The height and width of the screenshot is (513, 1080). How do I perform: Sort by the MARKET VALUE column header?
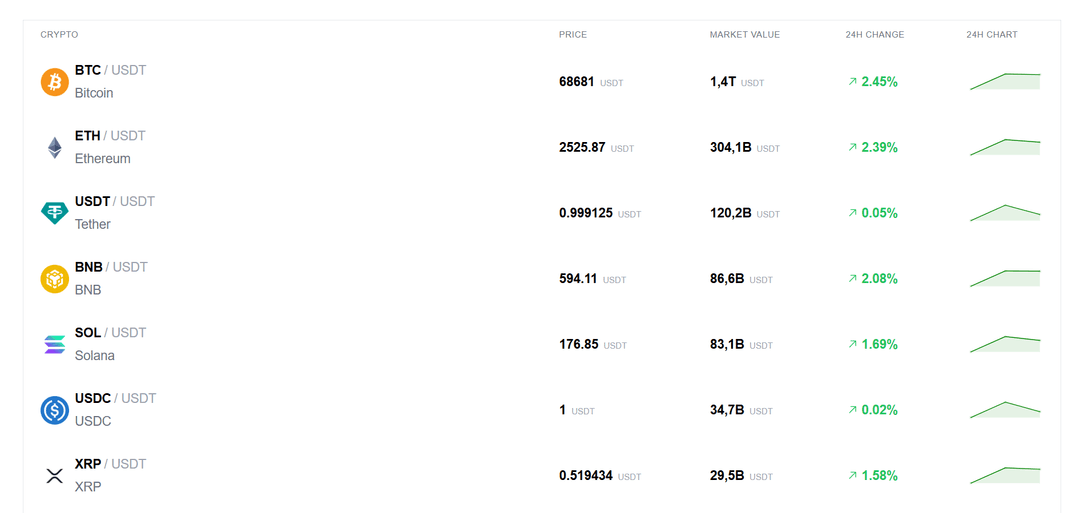coord(744,35)
